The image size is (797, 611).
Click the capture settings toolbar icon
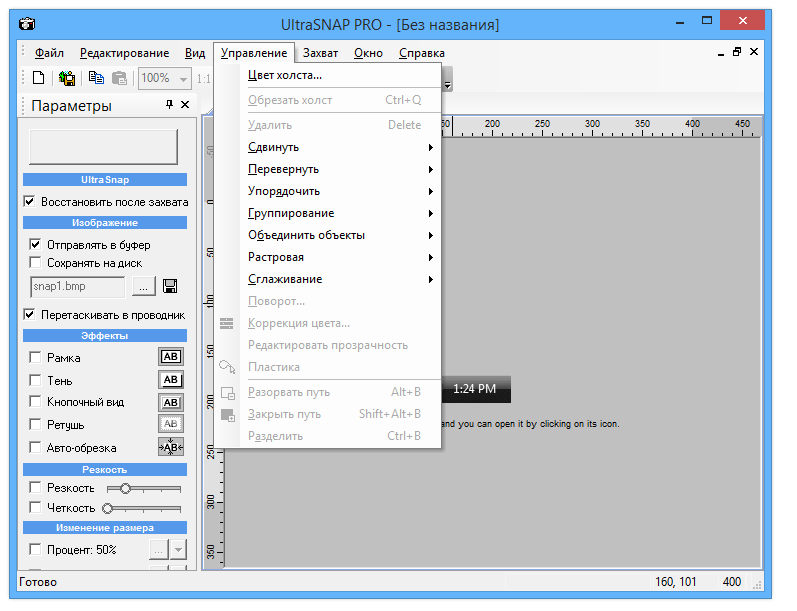click(67, 78)
